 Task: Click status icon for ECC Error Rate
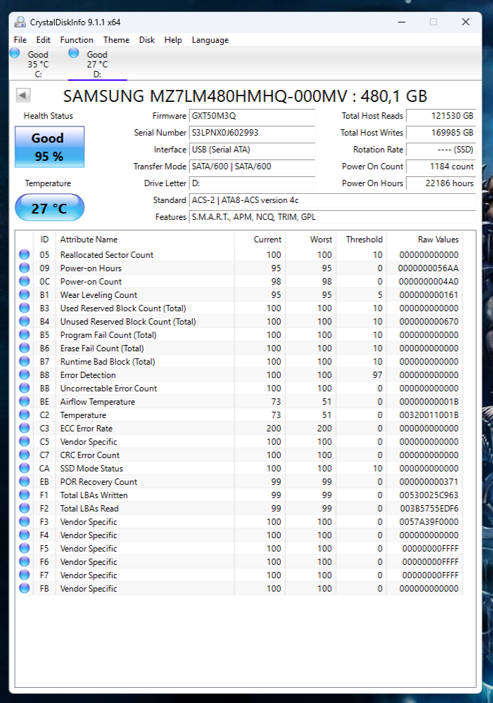click(24, 428)
